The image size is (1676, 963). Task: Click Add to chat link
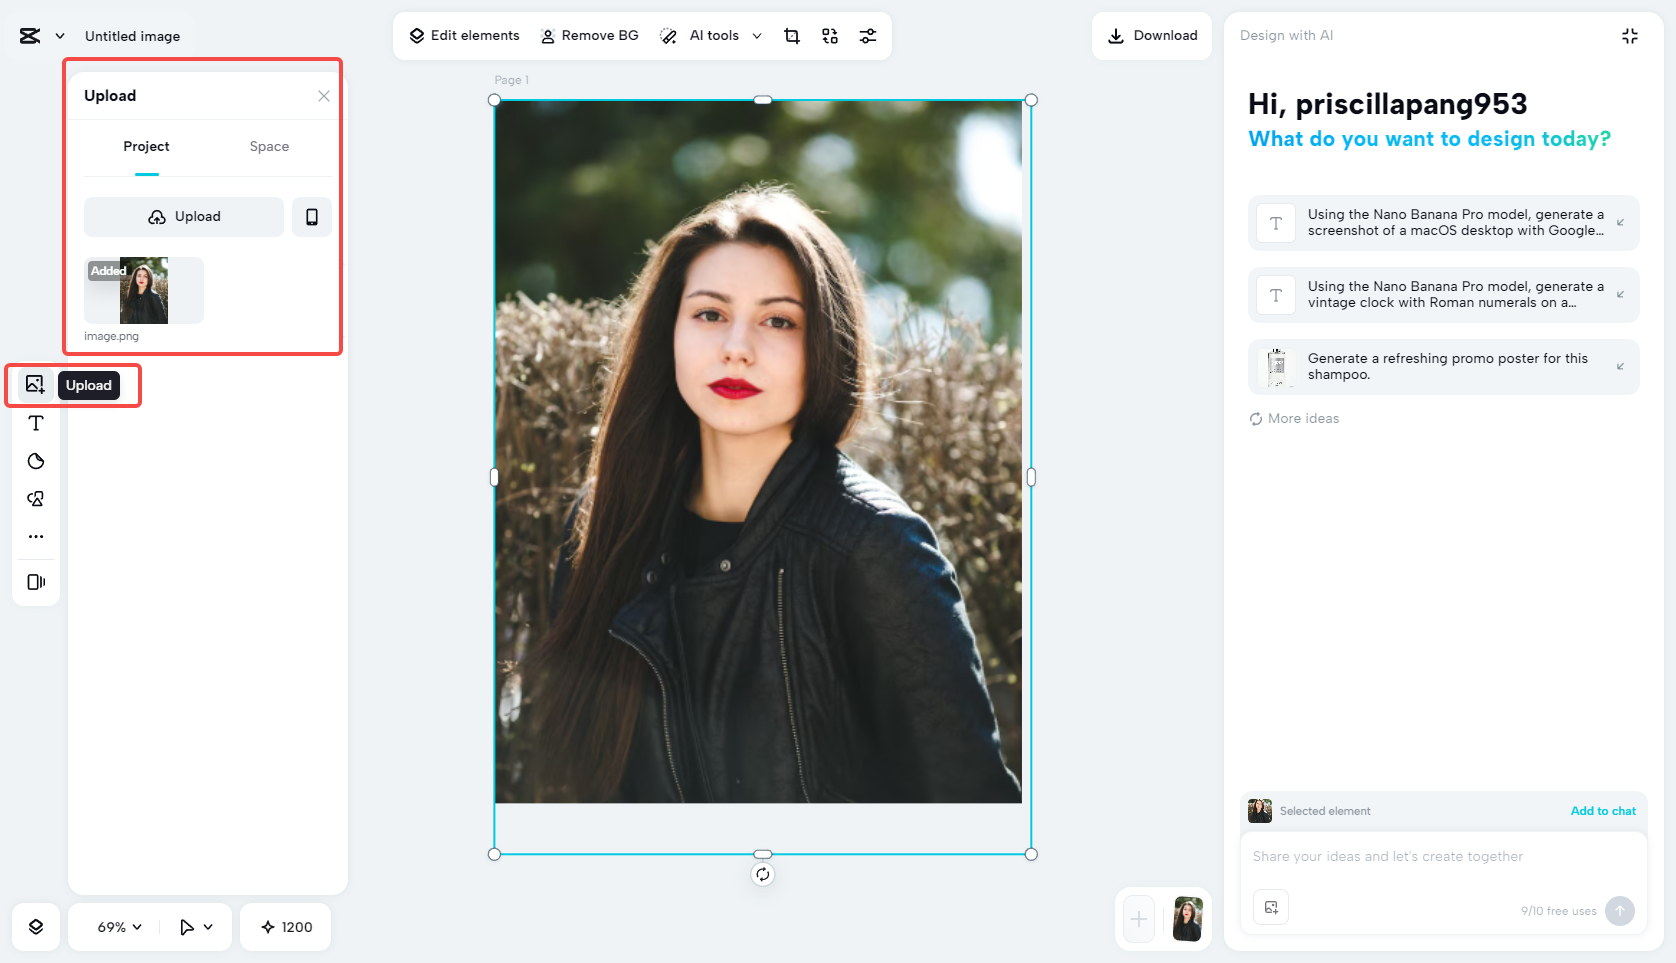pyautogui.click(x=1603, y=811)
